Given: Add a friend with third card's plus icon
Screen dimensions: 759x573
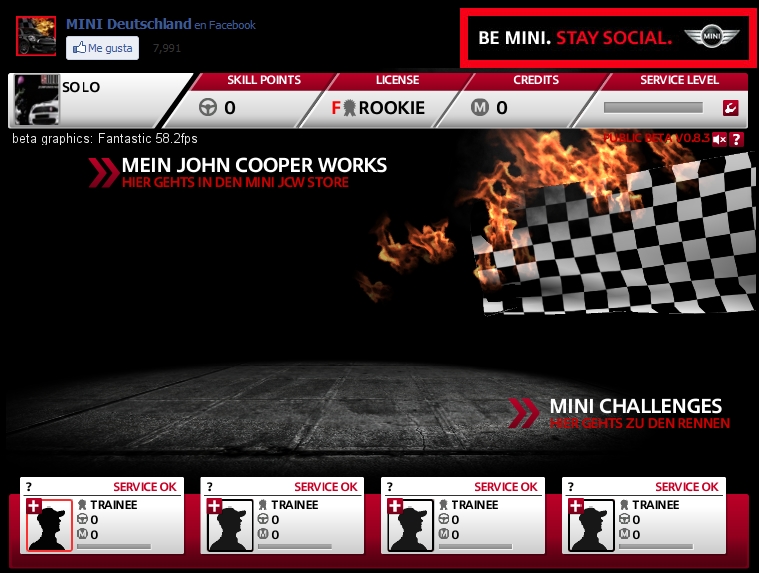Looking at the screenshot, I should click(395, 506).
